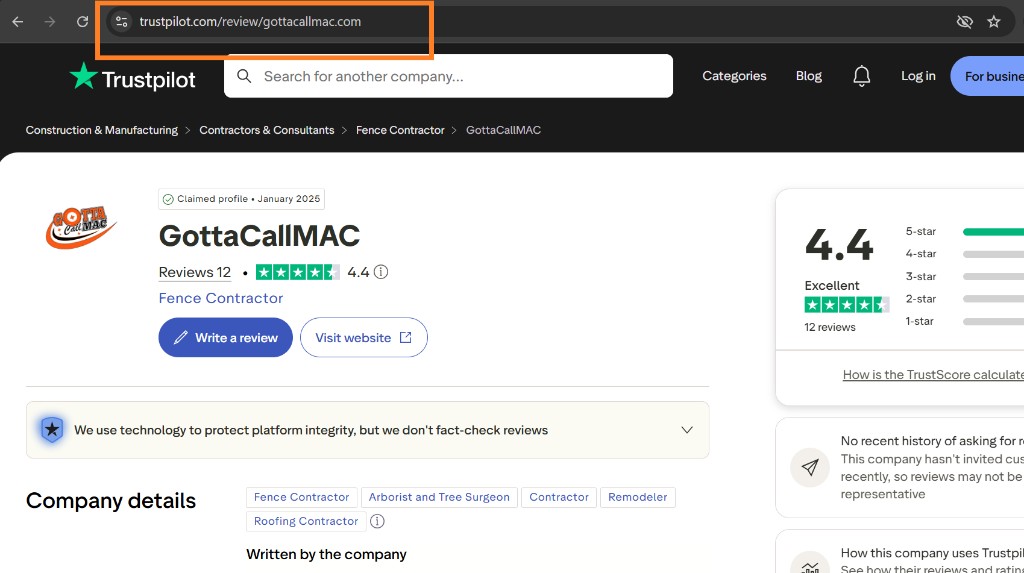Click Log in
Viewport: 1024px width, 573px height.
[x=918, y=76]
